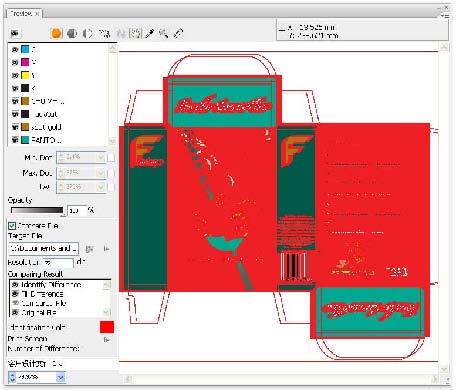The image size is (456, 390).
Task: Click the Print Screen arrow button
Action: pyautogui.click(x=106, y=340)
